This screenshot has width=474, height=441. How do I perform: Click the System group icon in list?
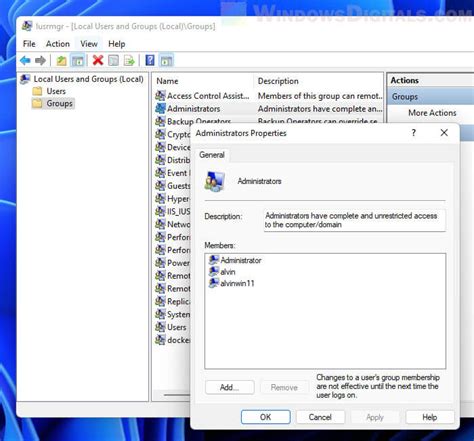(x=160, y=314)
